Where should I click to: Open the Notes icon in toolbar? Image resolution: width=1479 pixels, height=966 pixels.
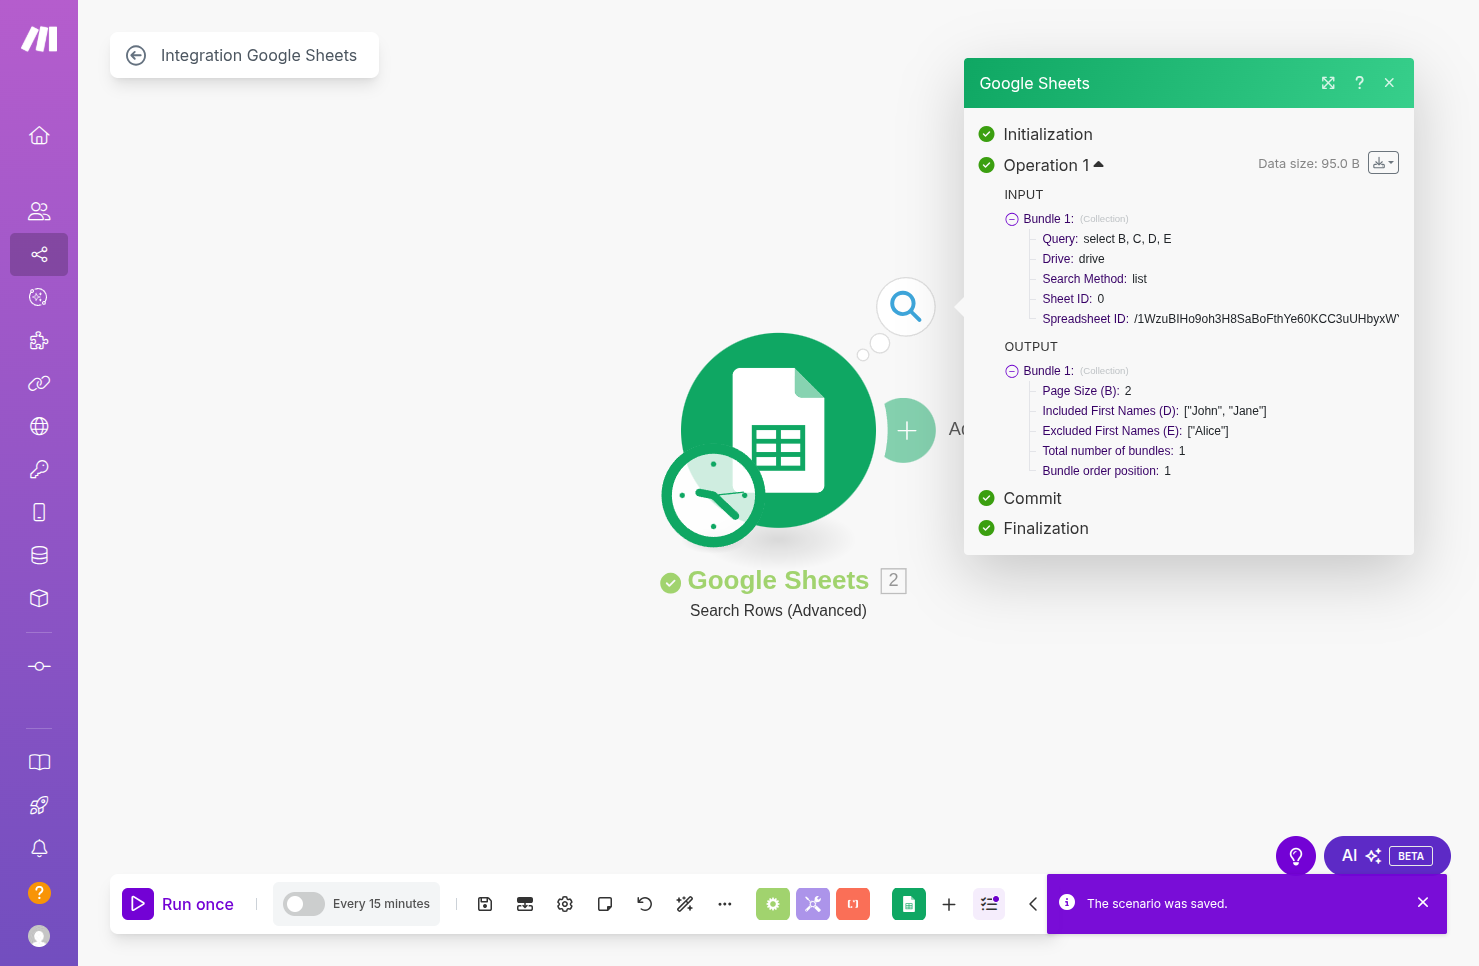(605, 904)
